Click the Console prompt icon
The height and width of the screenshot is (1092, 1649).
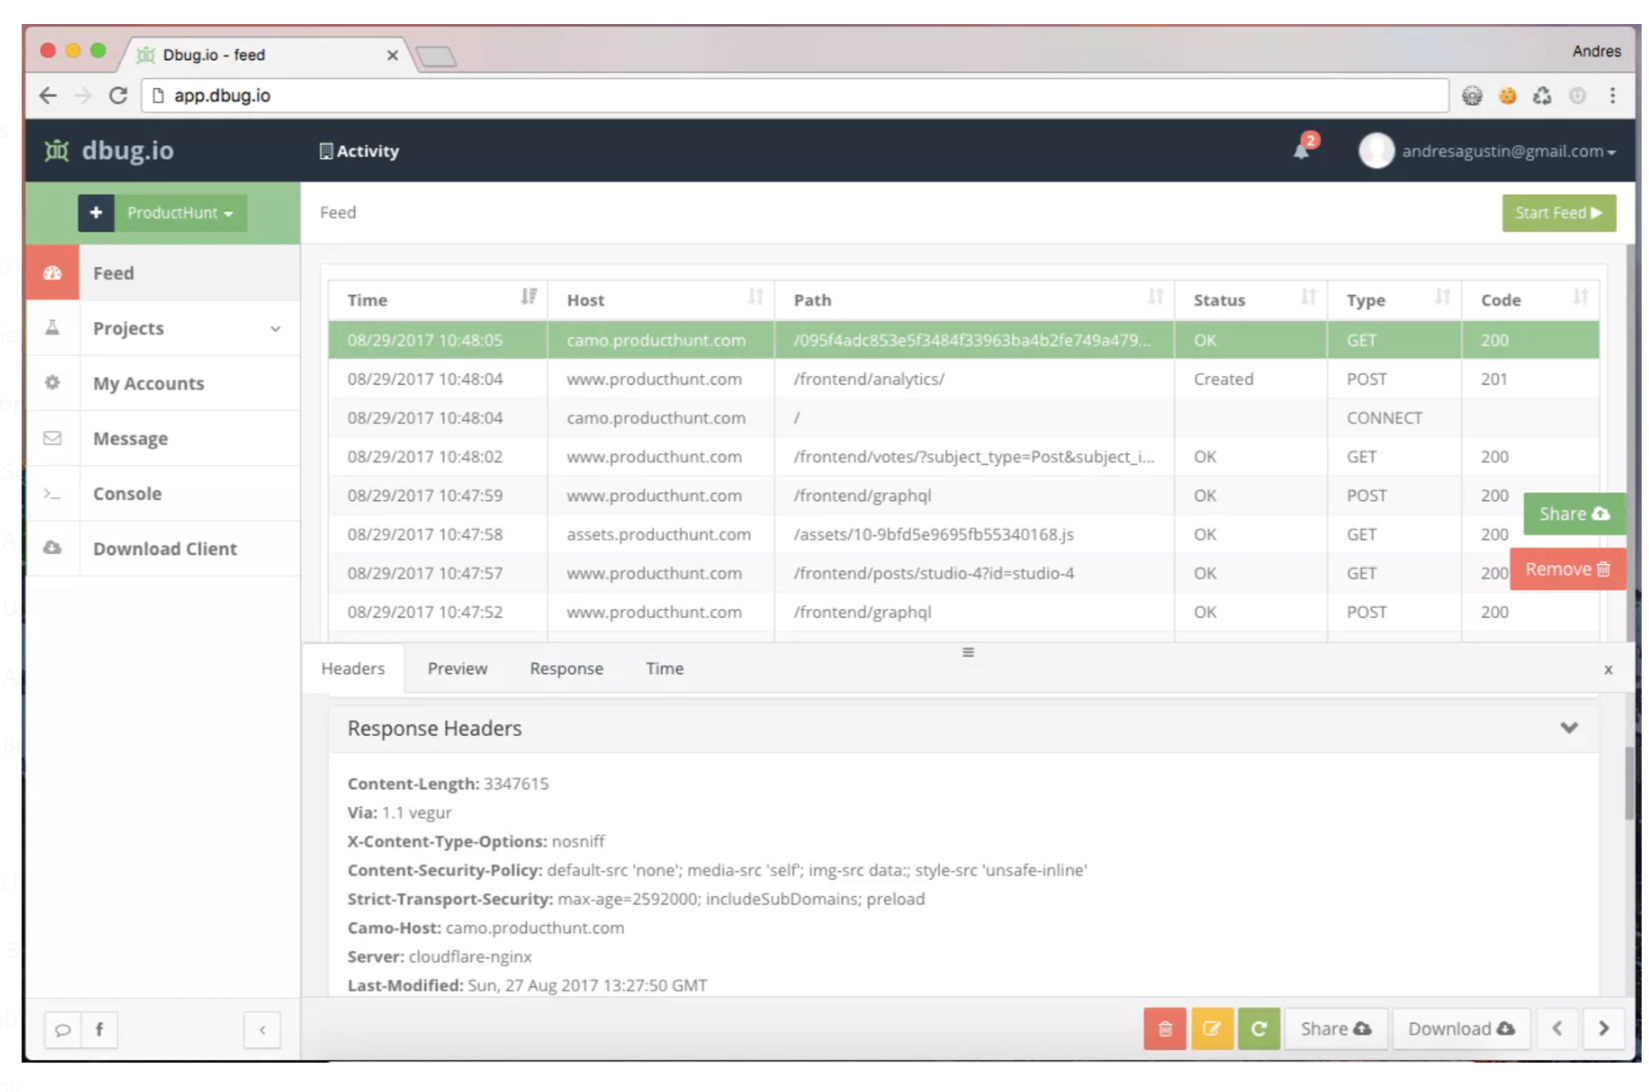tap(52, 494)
